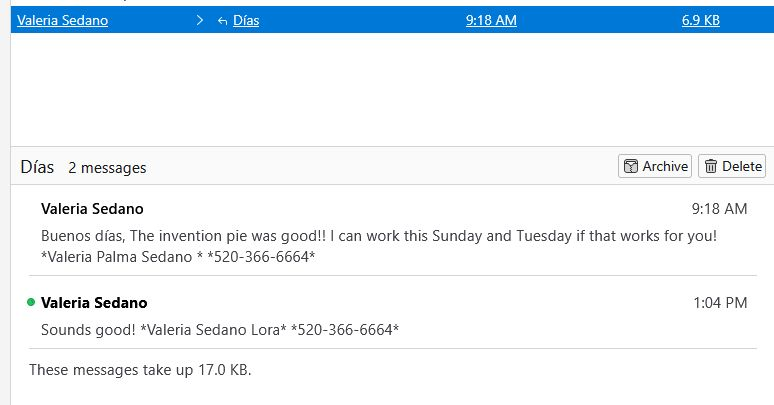The image size is (774, 405).
Task: Open the Días subject link in the thread row
Action: 246,20
